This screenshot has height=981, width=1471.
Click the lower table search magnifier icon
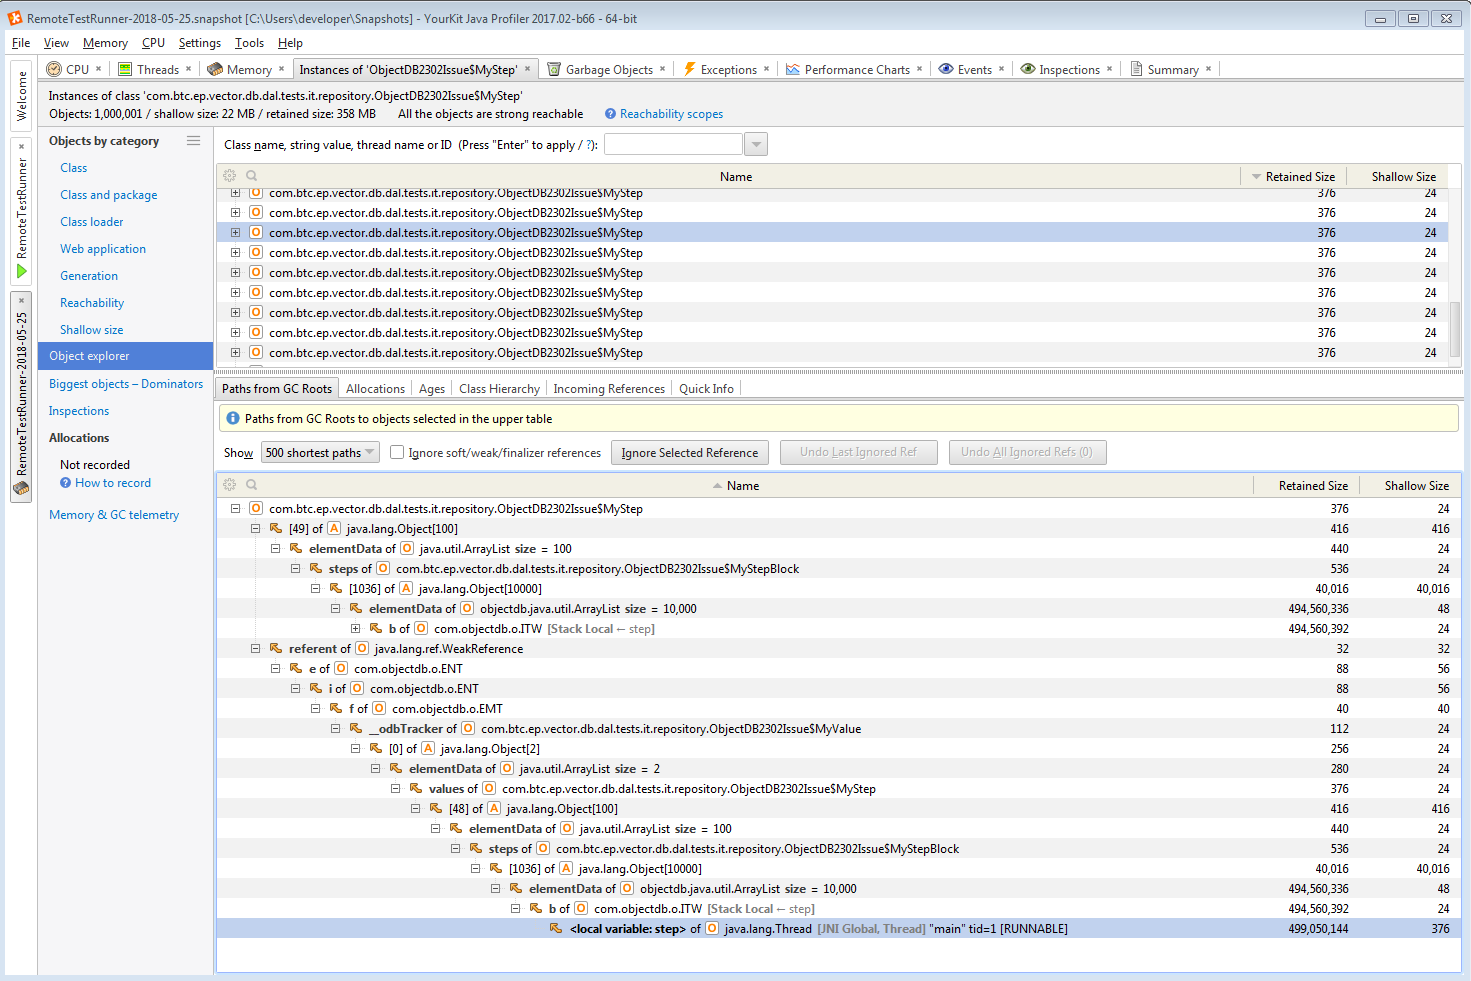[x=252, y=485]
